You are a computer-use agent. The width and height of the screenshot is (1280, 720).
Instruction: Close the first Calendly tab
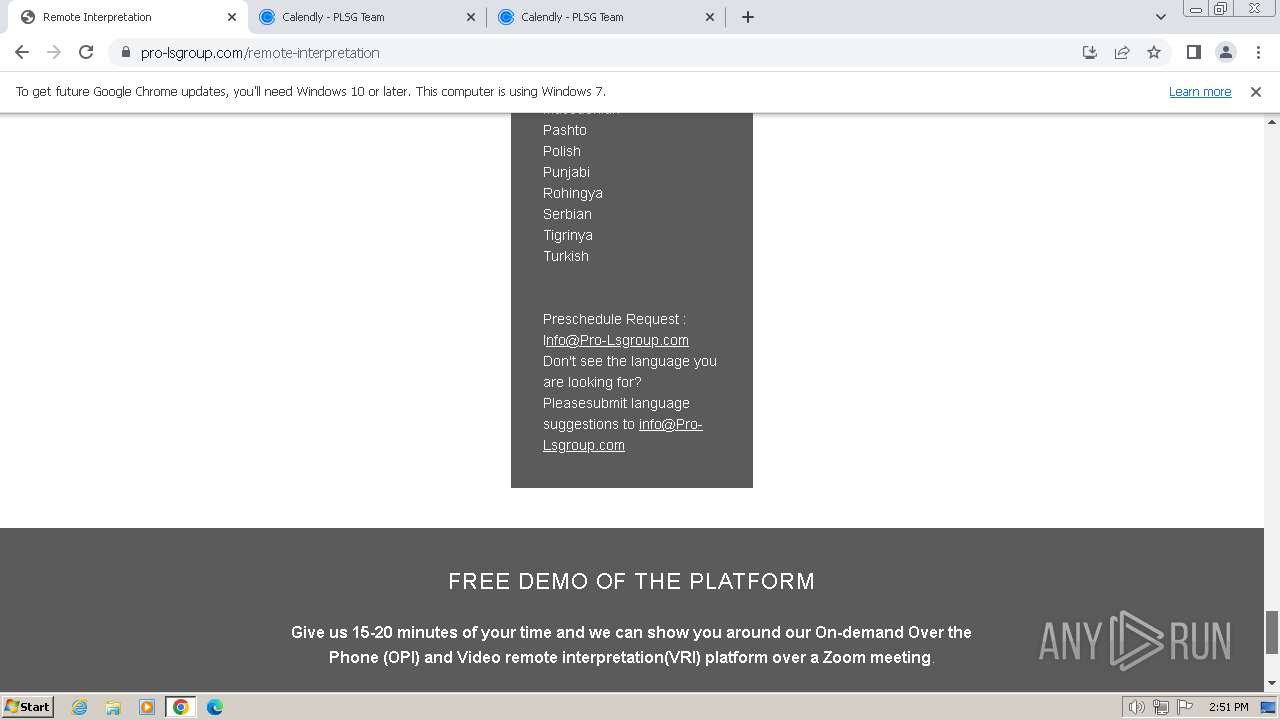[x=471, y=17]
